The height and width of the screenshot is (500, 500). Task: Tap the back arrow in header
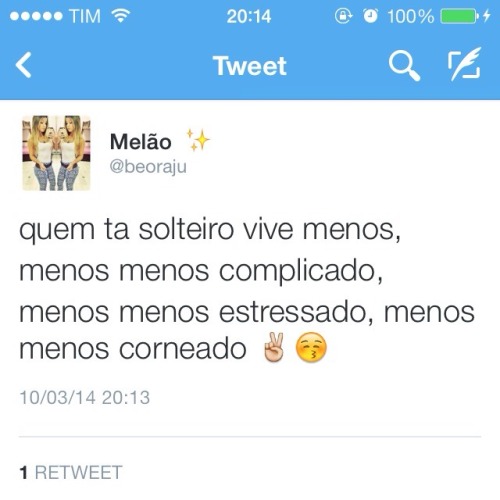pyautogui.click(x=24, y=65)
